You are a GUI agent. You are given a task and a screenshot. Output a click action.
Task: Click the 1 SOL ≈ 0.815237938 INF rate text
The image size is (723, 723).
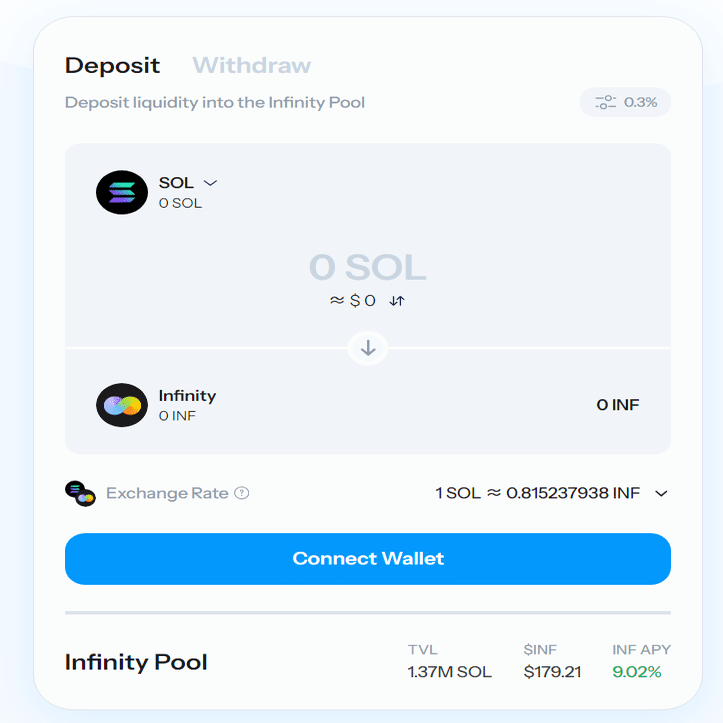click(538, 493)
